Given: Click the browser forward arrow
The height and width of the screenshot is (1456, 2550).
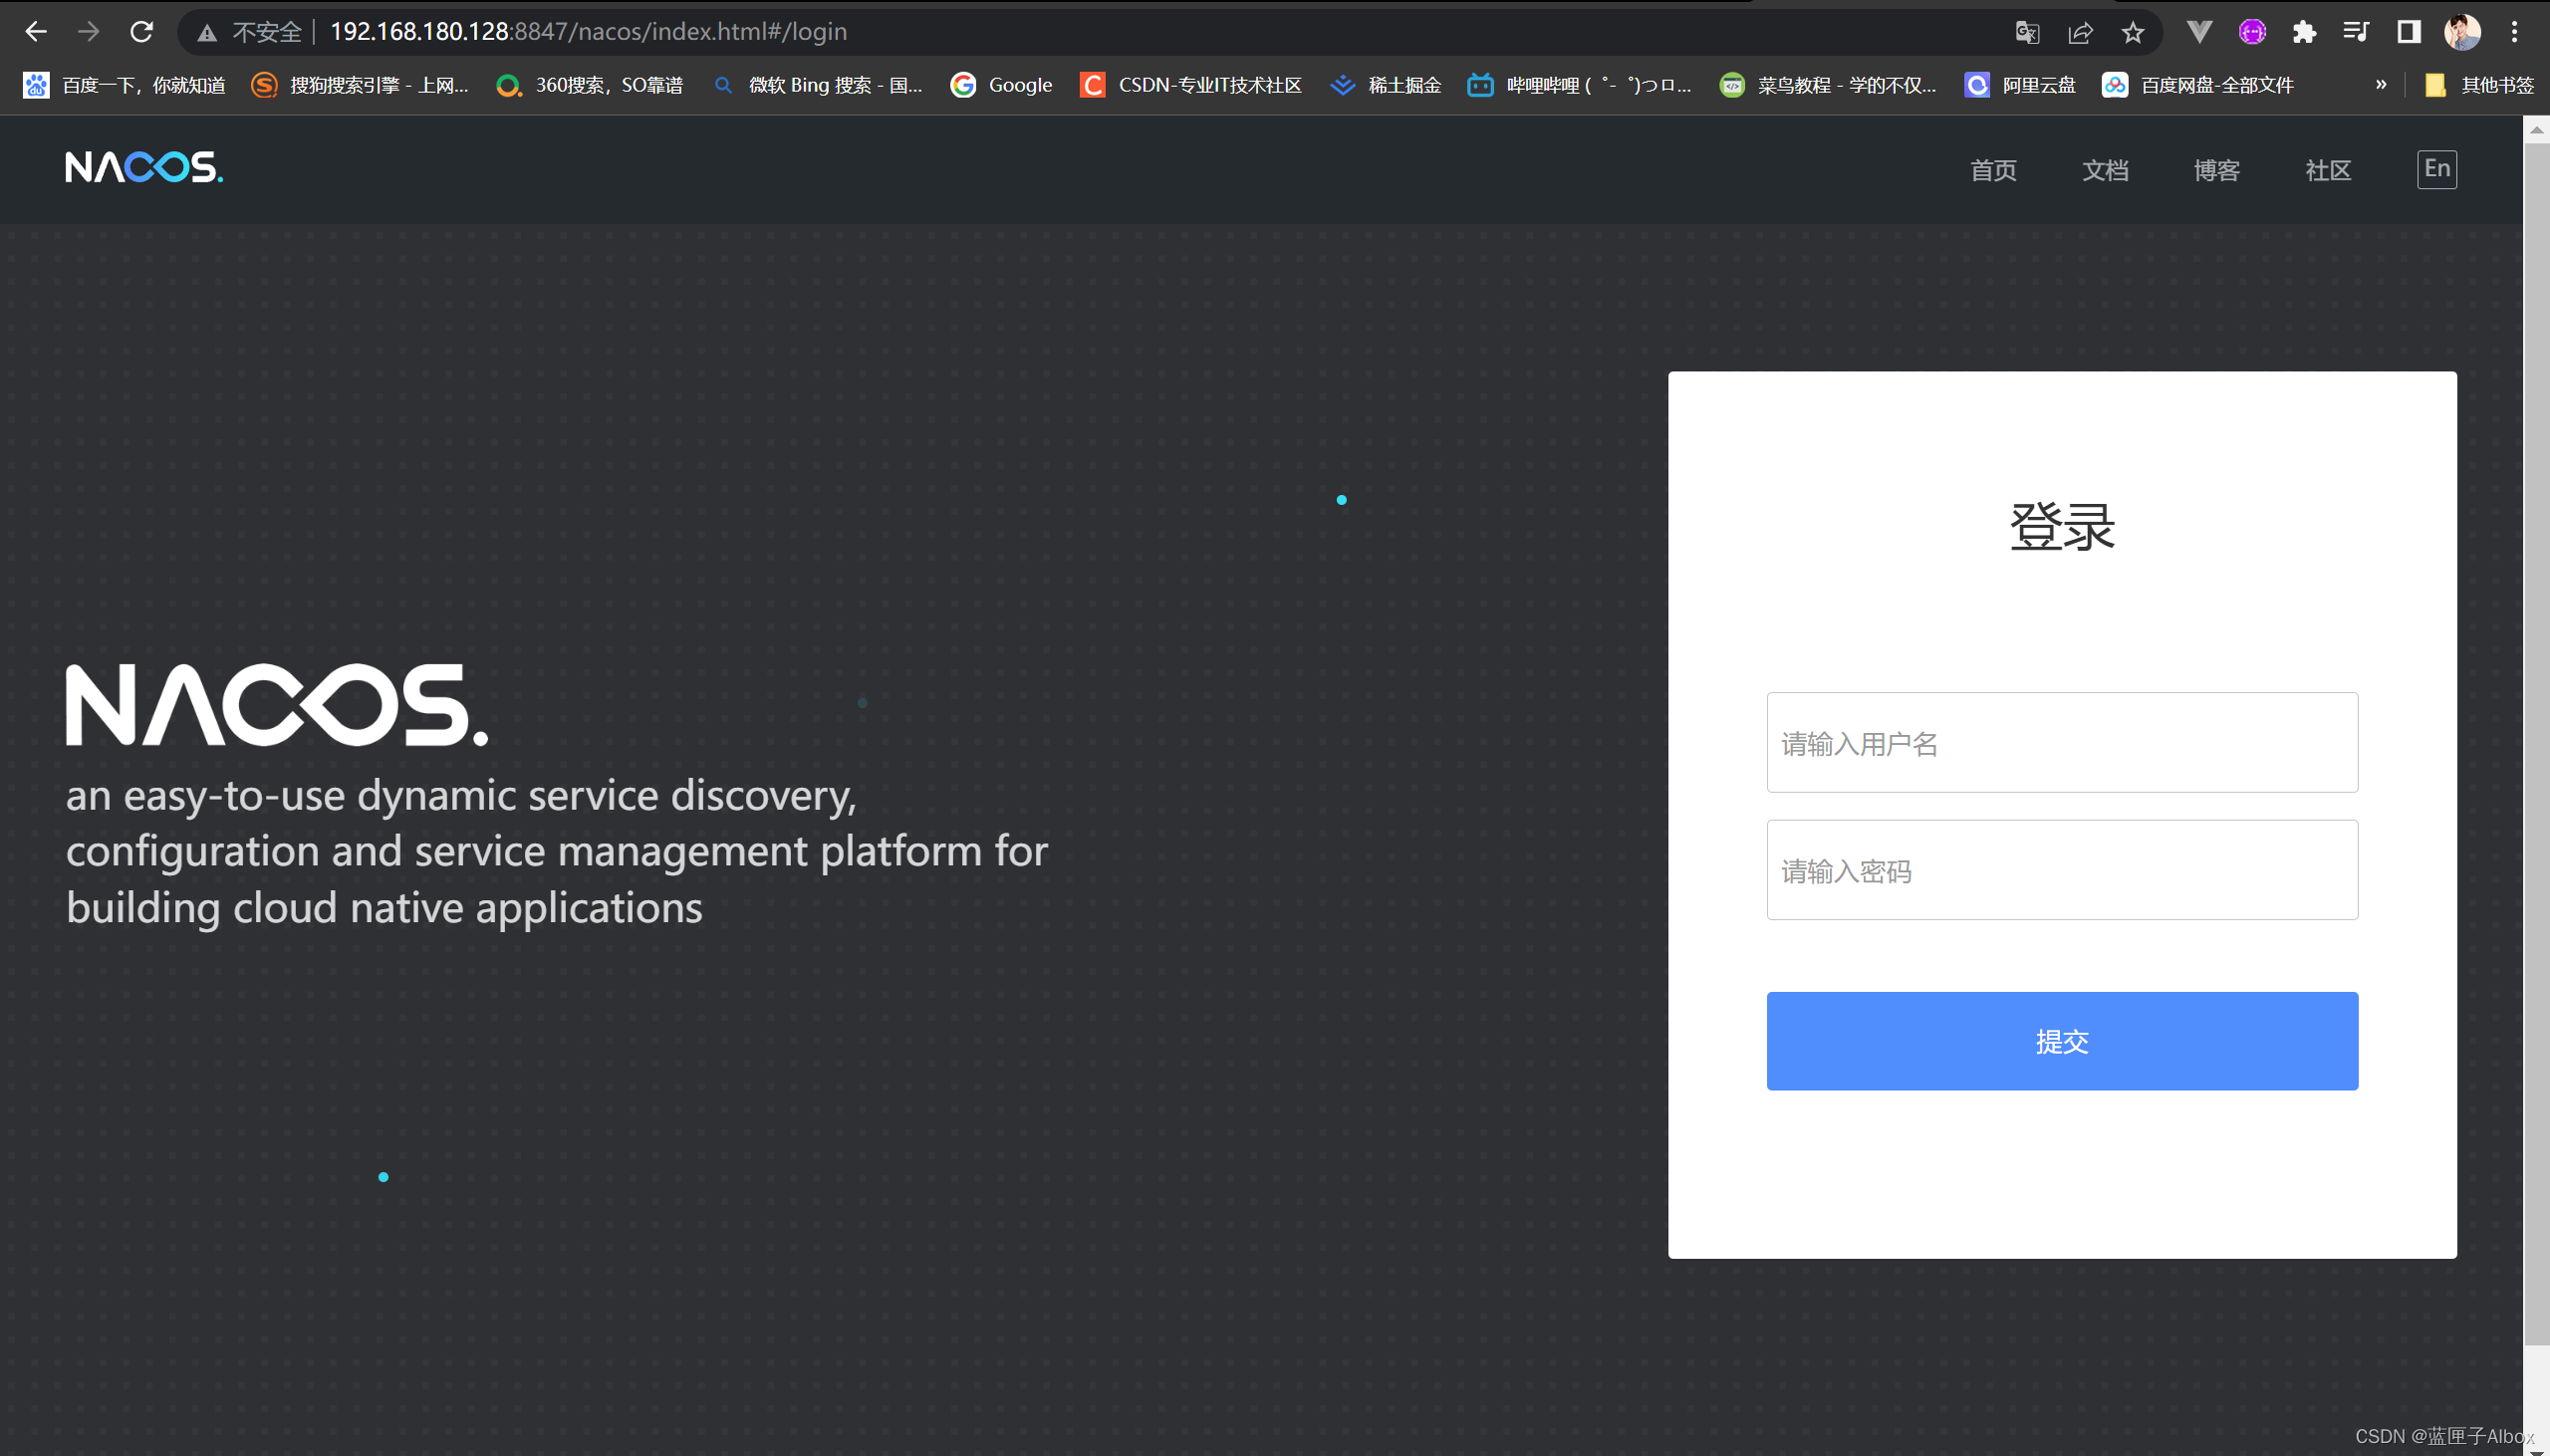Looking at the screenshot, I should click(x=89, y=32).
